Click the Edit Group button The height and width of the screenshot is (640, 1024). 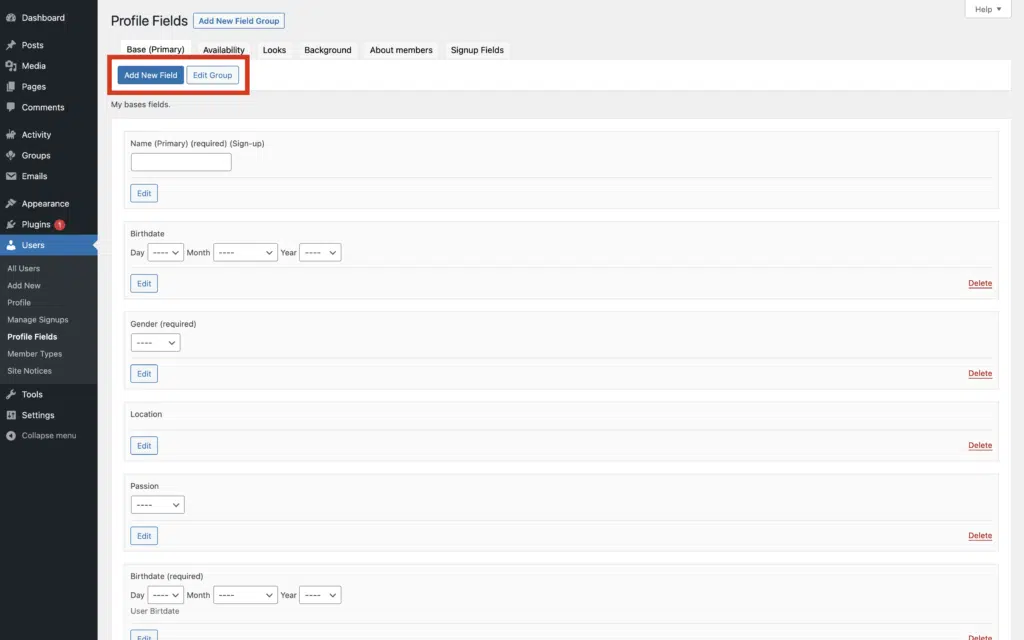click(x=212, y=75)
